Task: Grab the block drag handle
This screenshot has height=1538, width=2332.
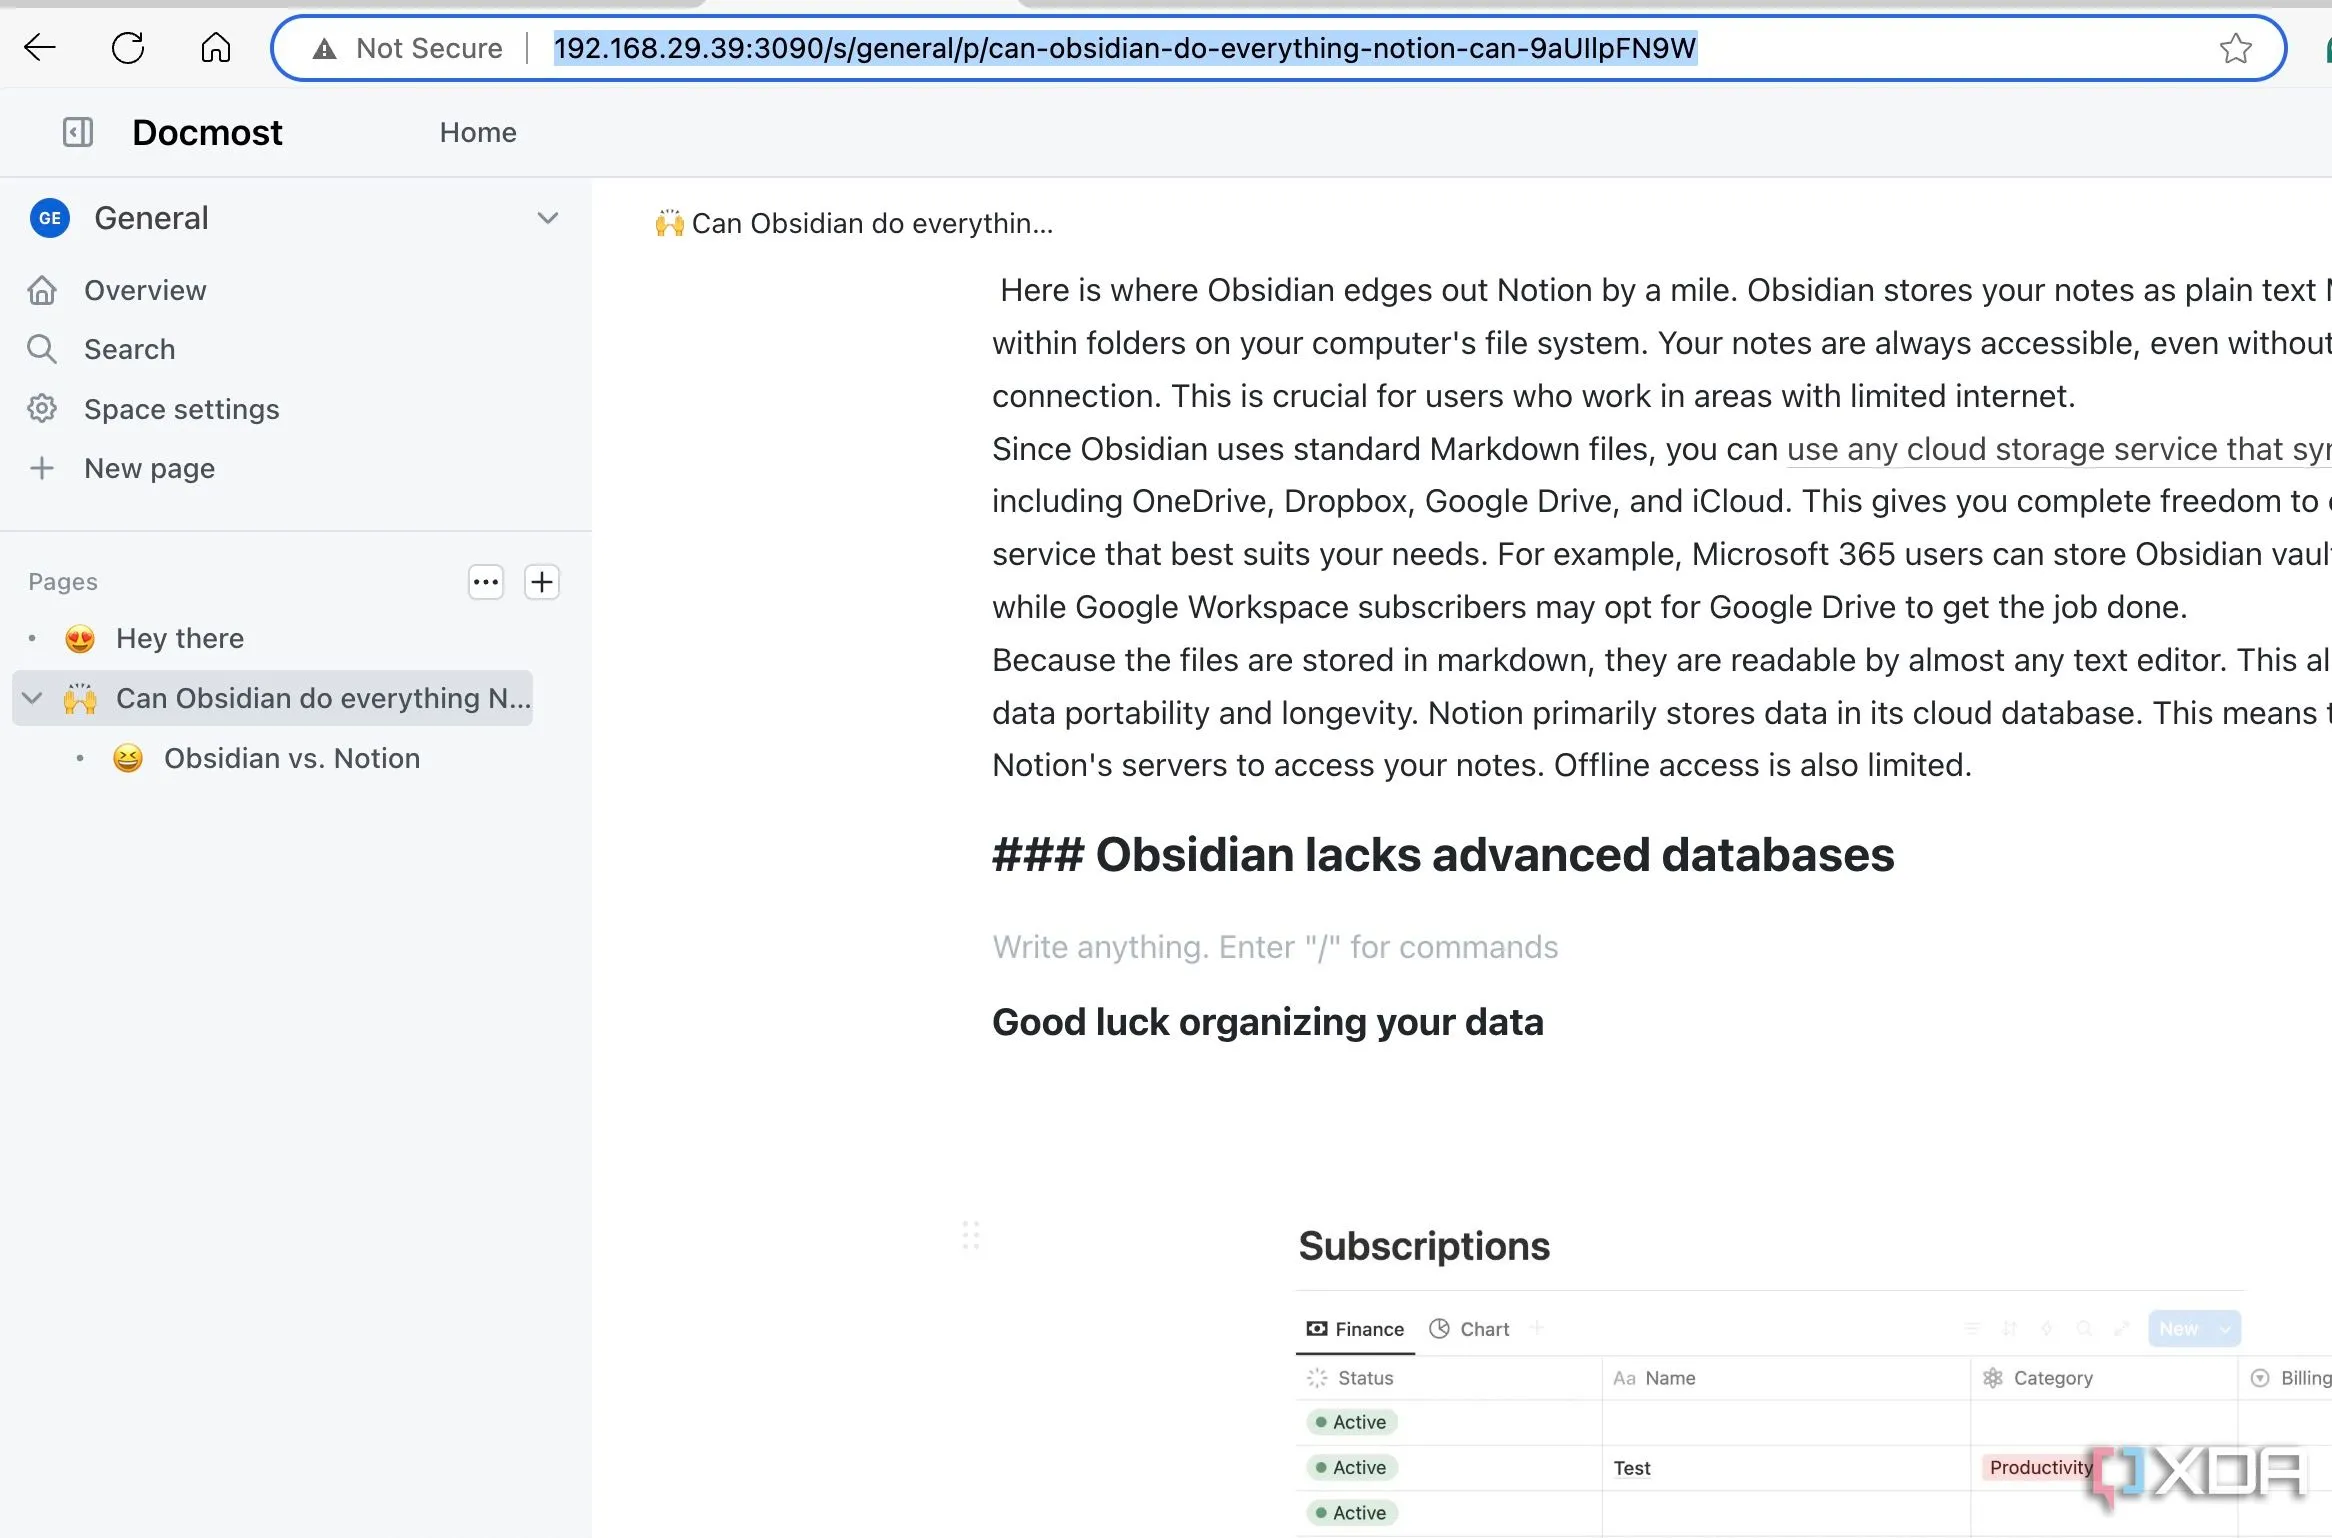Action: [x=970, y=1235]
